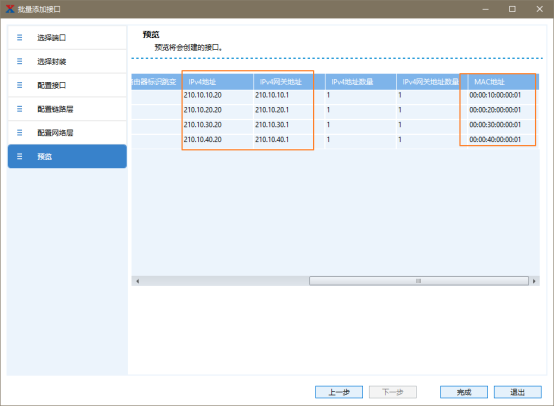Click the MAC地址 column header
This screenshot has height=406, width=554.
pyautogui.click(x=502, y=82)
